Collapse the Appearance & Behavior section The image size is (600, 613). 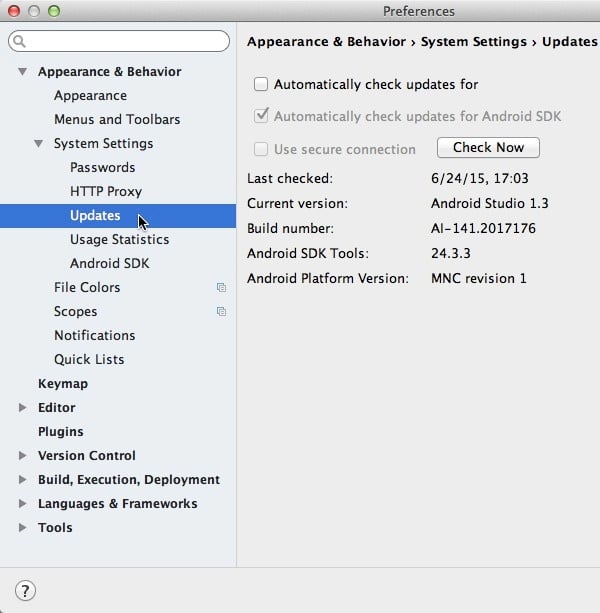(x=23, y=72)
